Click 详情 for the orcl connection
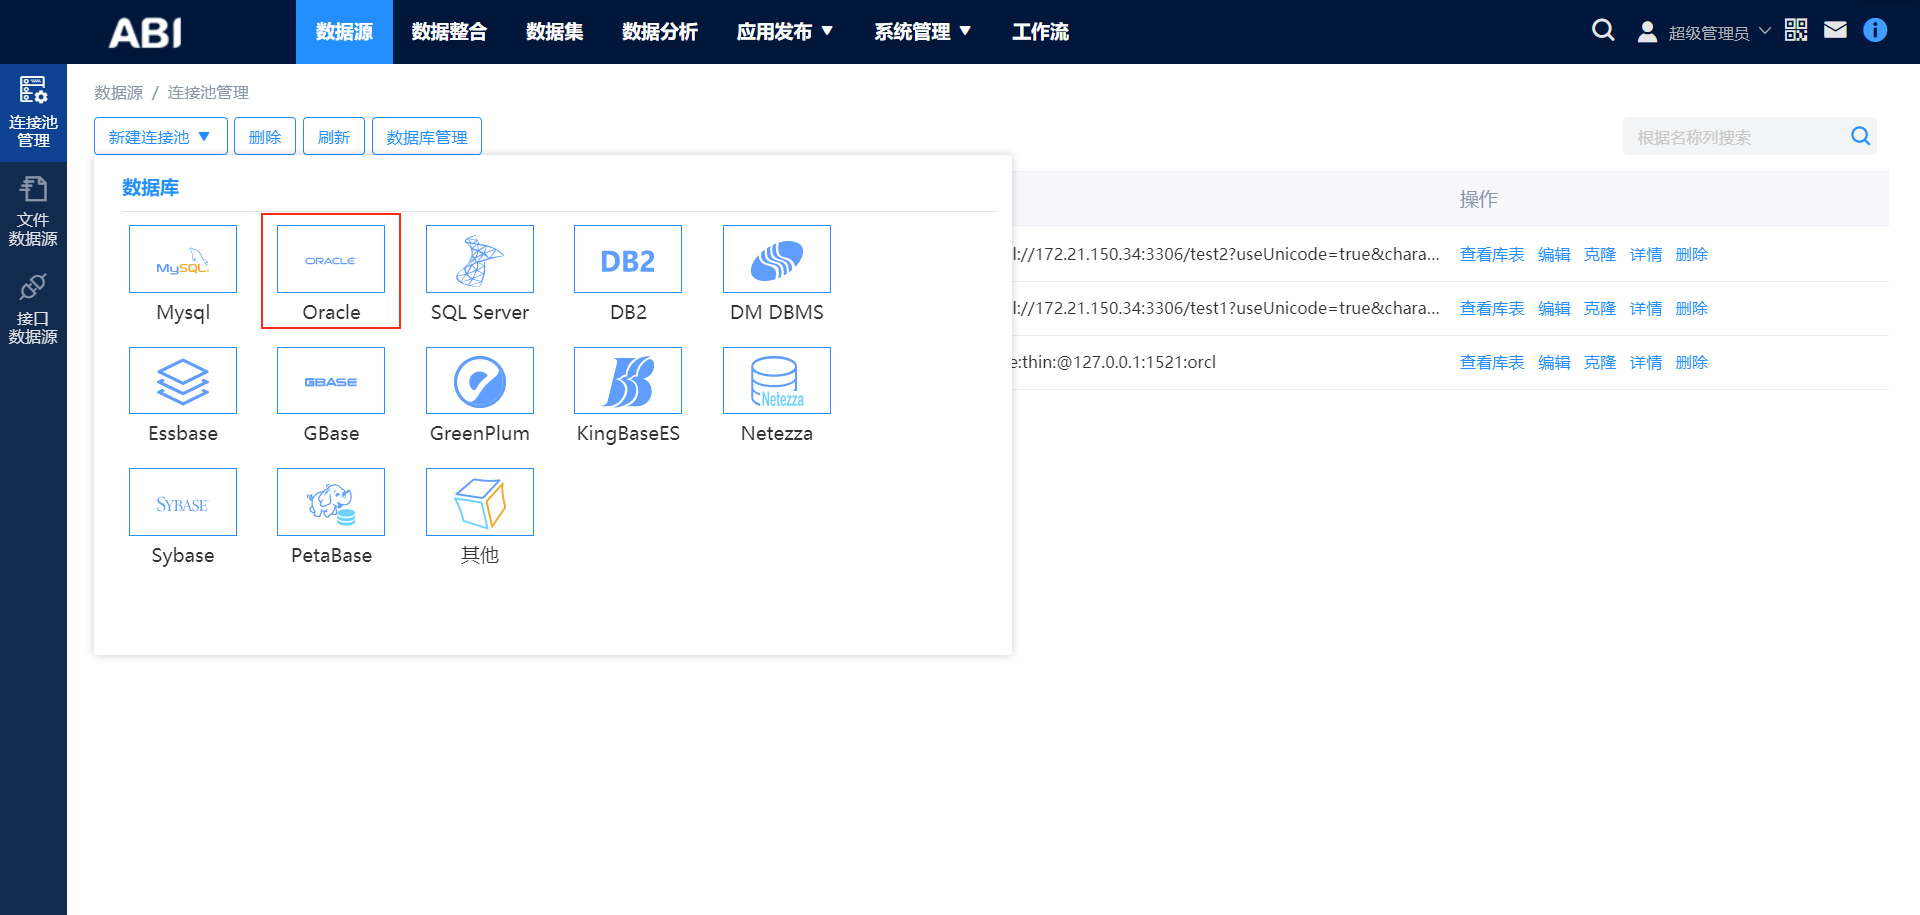Viewport: 1920px width, 915px height. [x=1646, y=362]
